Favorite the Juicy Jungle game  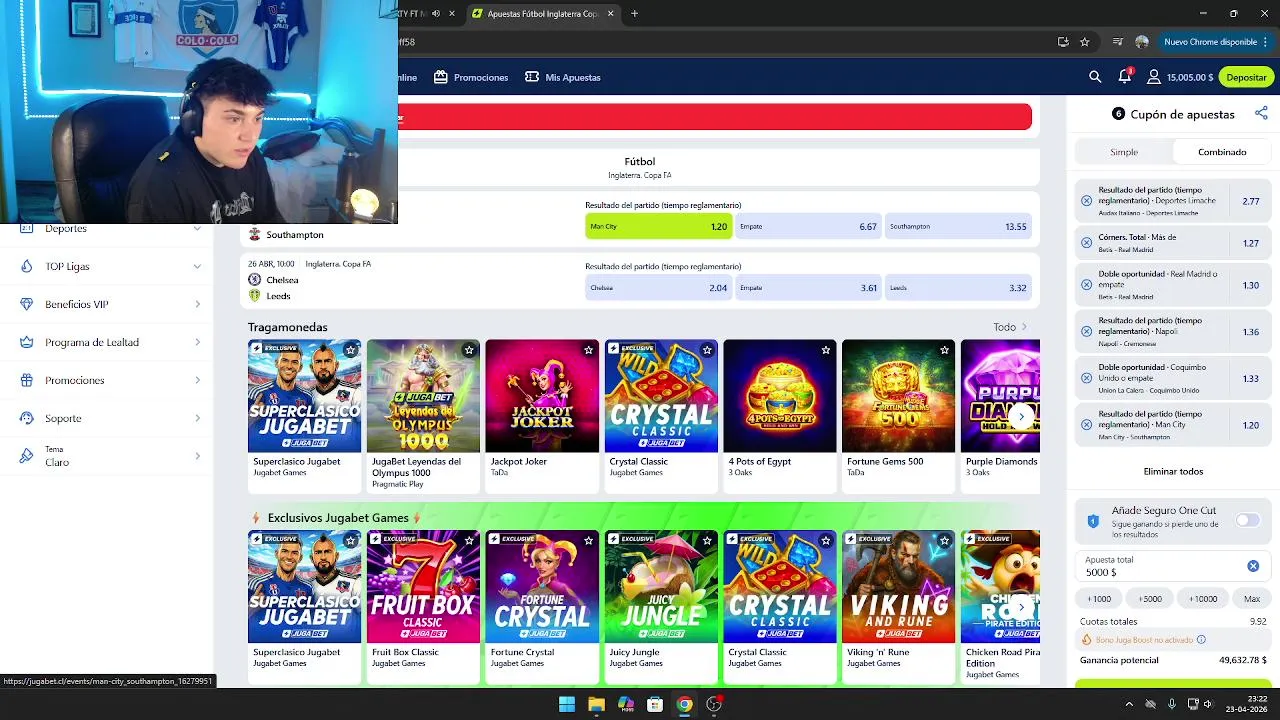(x=707, y=540)
